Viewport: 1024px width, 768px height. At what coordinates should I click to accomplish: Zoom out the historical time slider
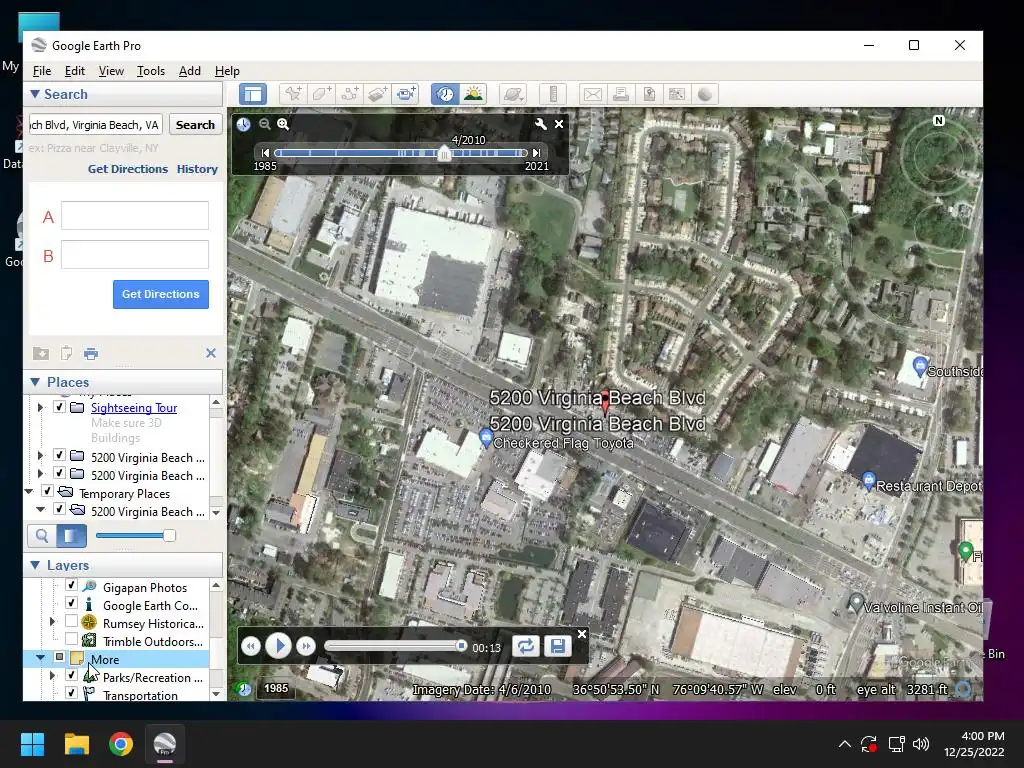tap(264, 124)
